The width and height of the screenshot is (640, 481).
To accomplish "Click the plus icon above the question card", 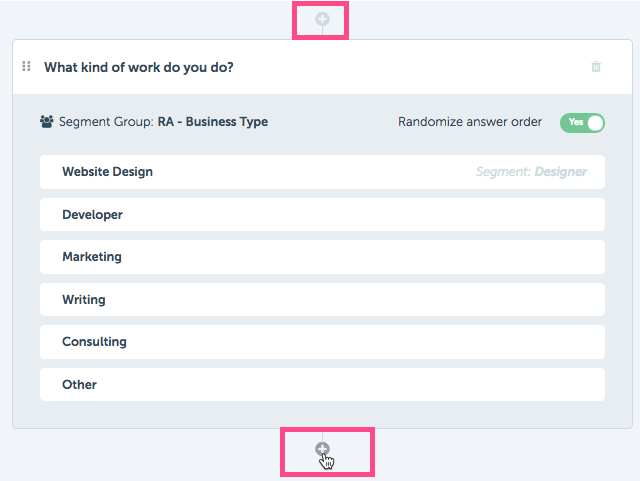I will coord(322,19).
